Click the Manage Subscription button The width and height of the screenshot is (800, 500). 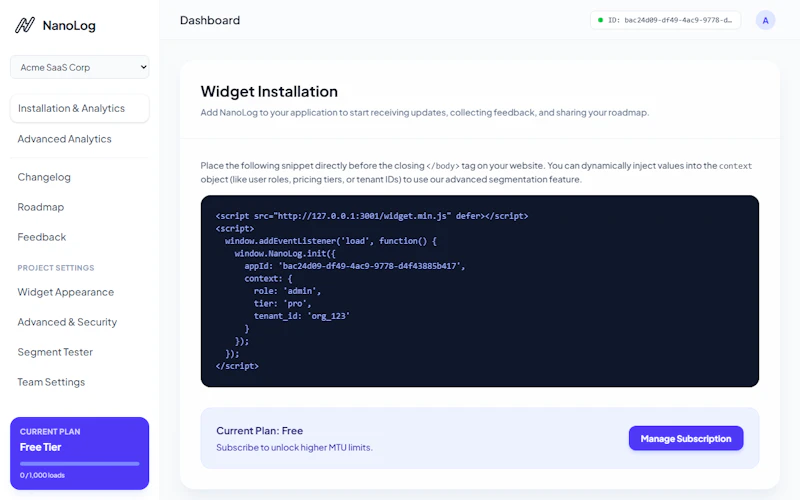pyautogui.click(x=686, y=438)
